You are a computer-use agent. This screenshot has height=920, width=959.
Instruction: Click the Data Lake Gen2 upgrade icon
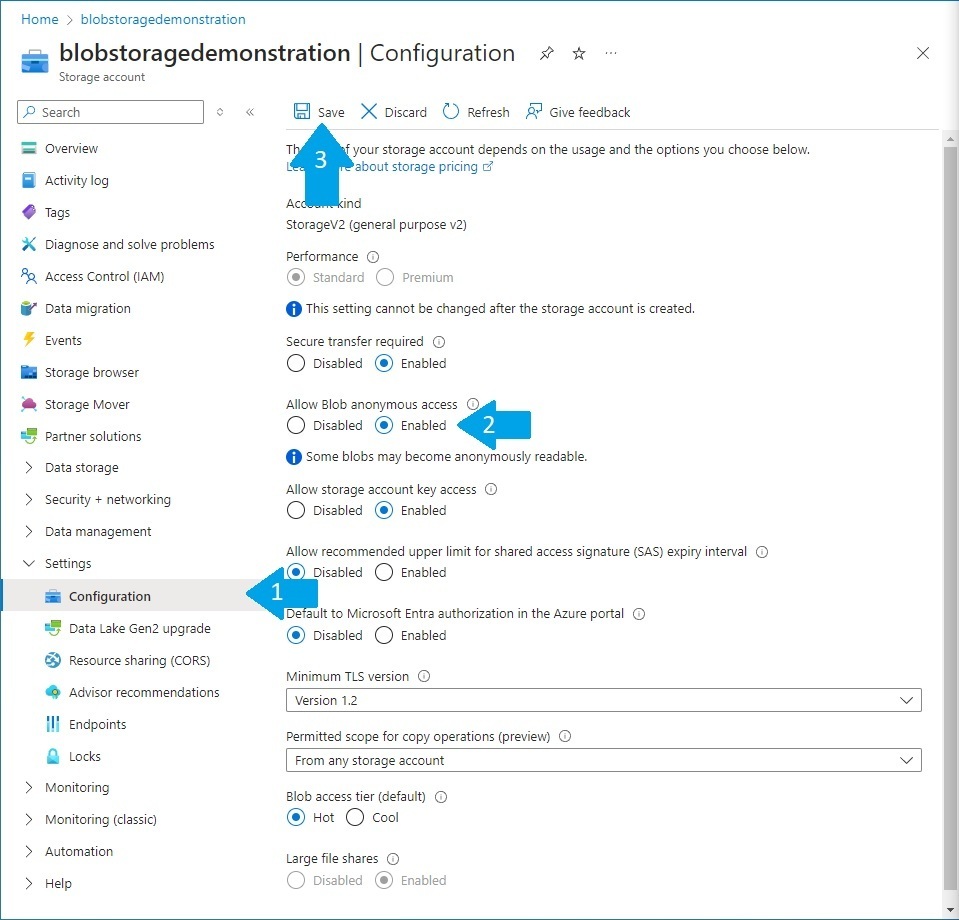pyautogui.click(x=53, y=628)
